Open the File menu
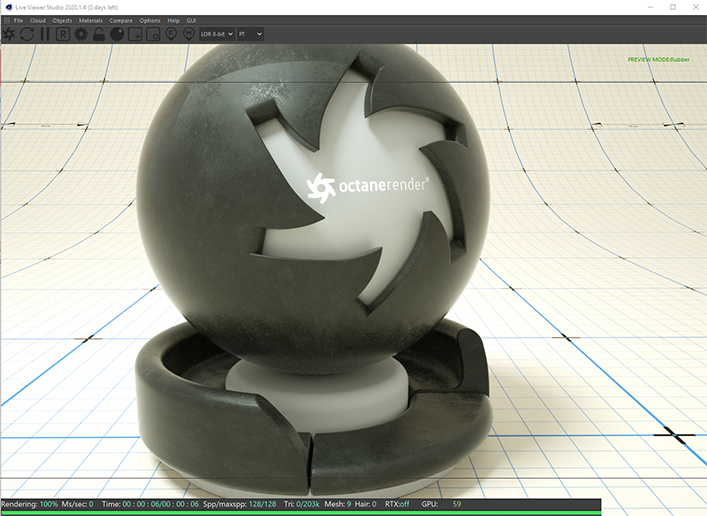The height and width of the screenshot is (516, 707). point(18,21)
